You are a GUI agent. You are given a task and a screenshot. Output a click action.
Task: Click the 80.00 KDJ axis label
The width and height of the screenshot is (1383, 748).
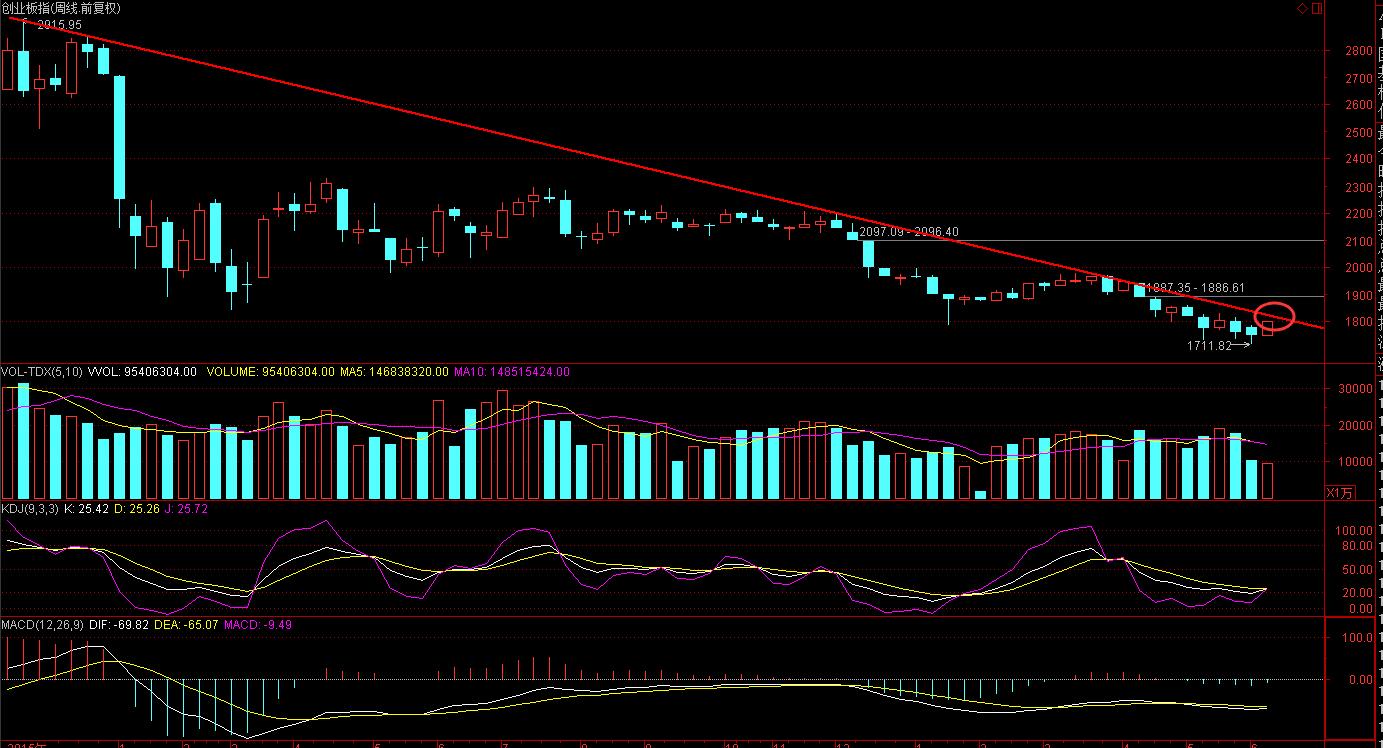(1357, 546)
